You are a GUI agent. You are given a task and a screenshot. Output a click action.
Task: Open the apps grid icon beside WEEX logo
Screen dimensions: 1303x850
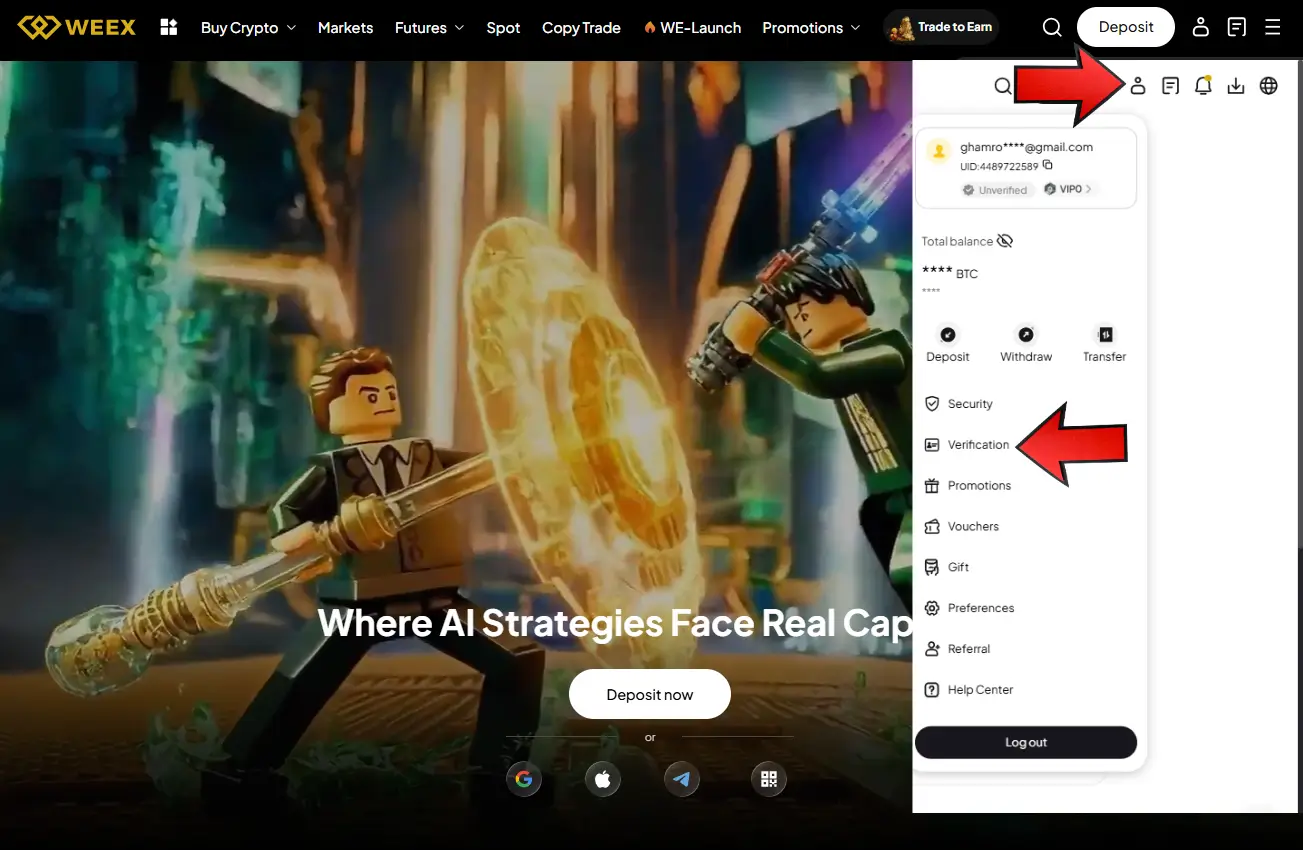pos(169,27)
